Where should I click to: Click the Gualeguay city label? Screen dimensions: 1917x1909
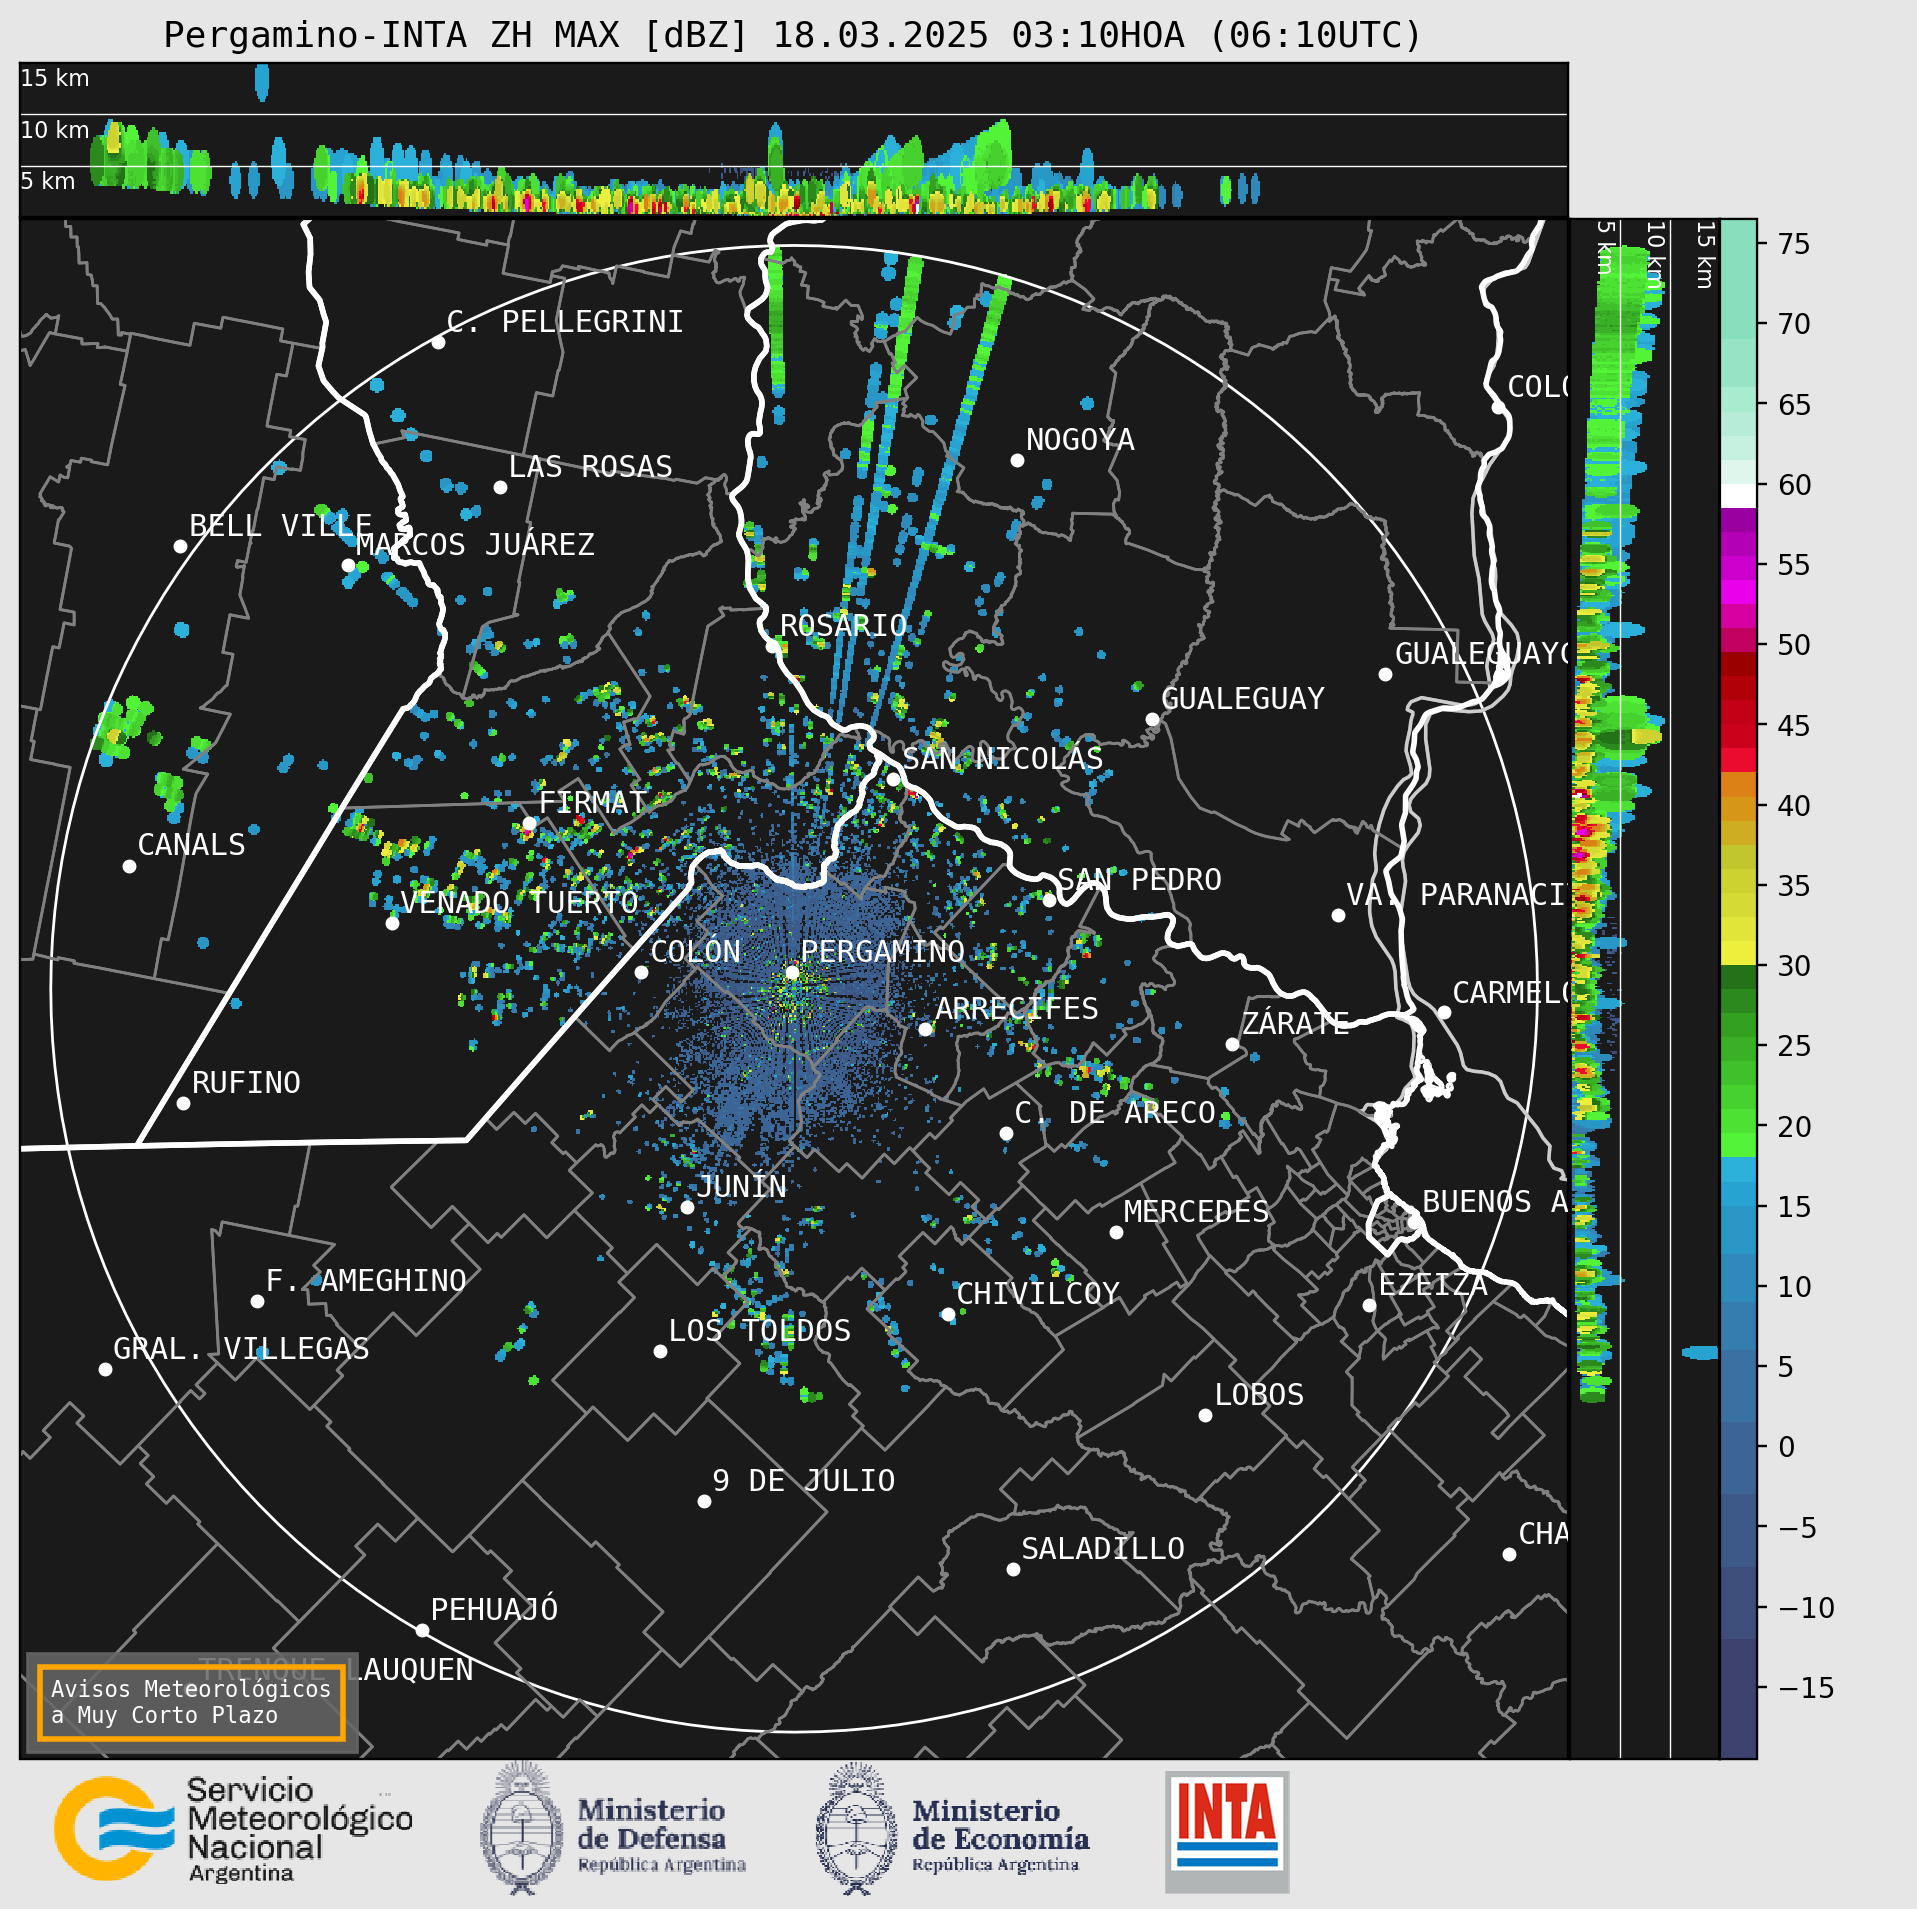(1243, 699)
